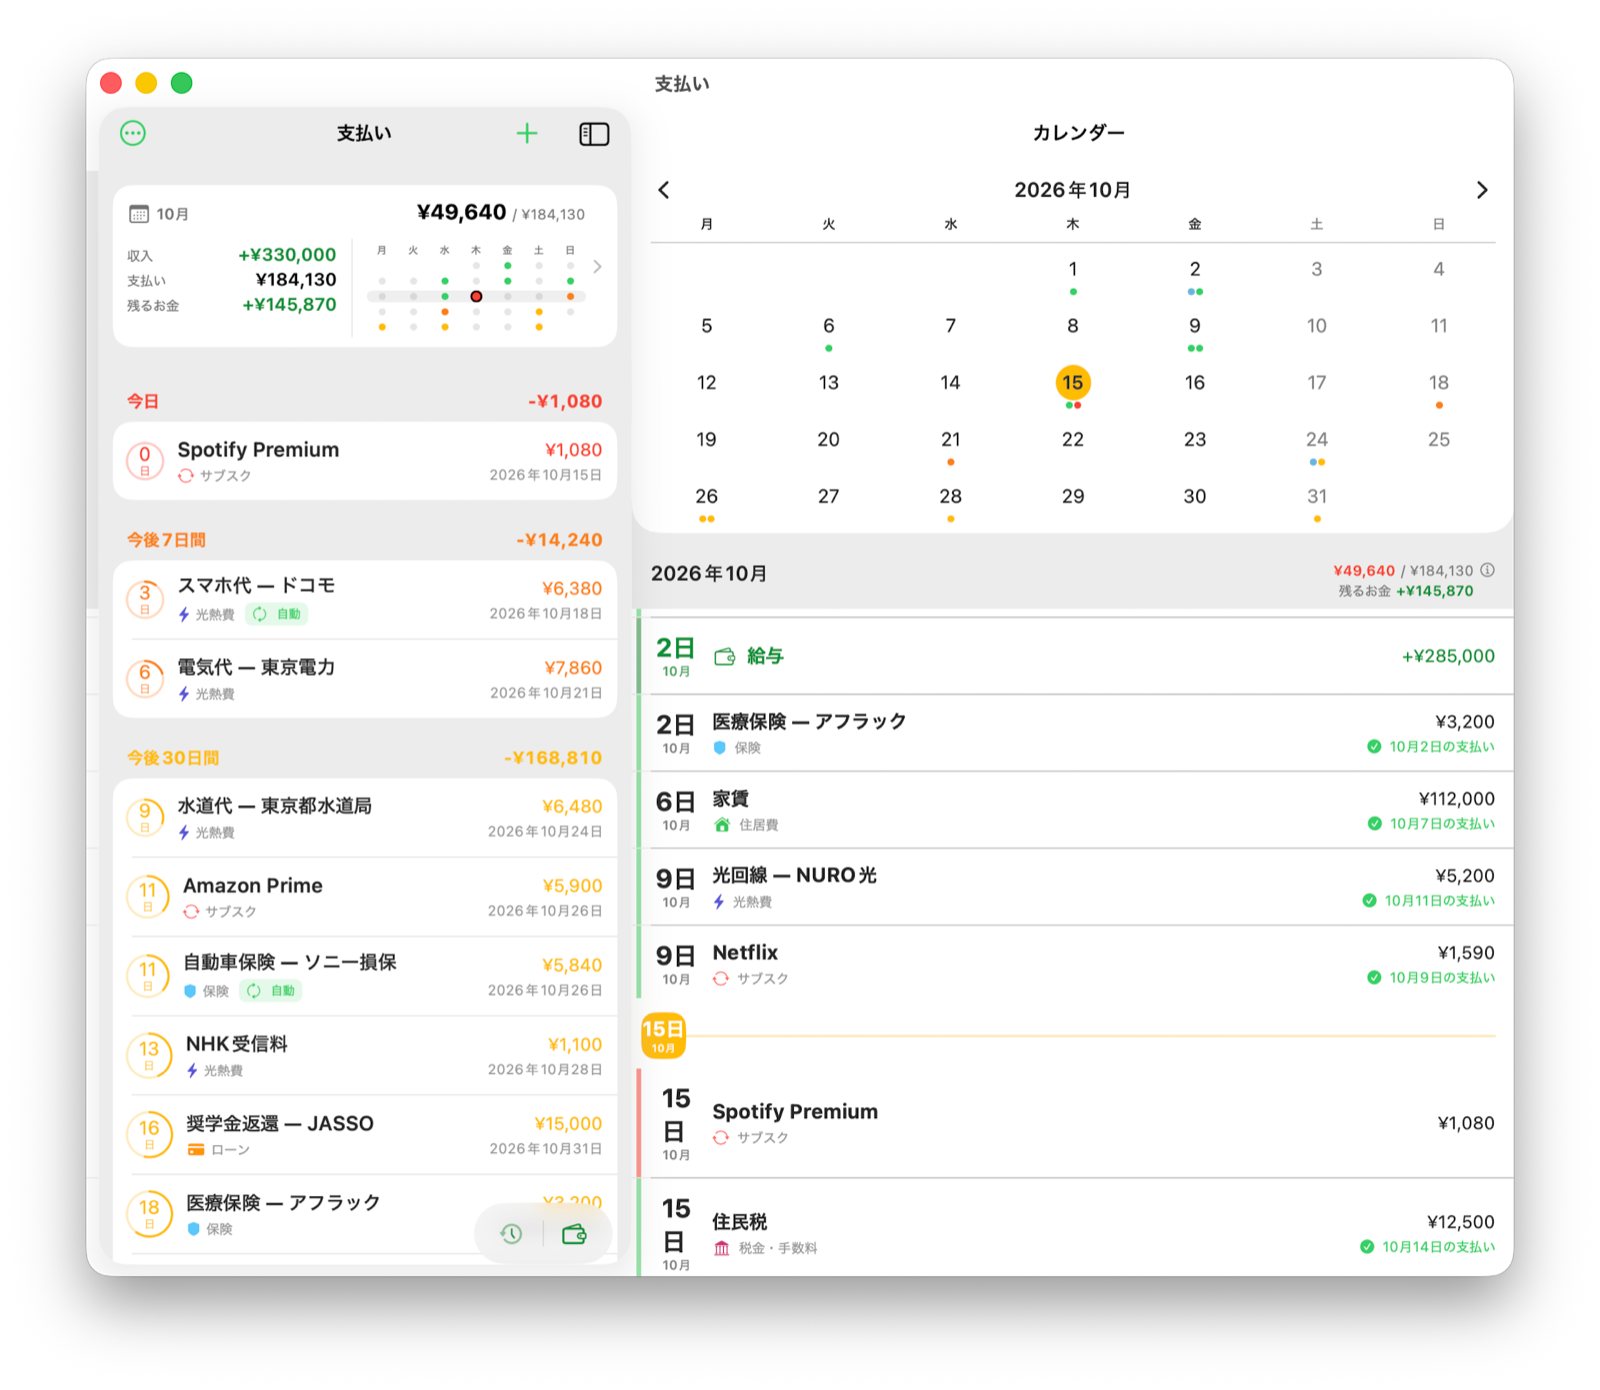The width and height of the screenshot is (1600, 1390).
Task: Open the Netflix entry in calendar list
Action: coord(1075,964)
